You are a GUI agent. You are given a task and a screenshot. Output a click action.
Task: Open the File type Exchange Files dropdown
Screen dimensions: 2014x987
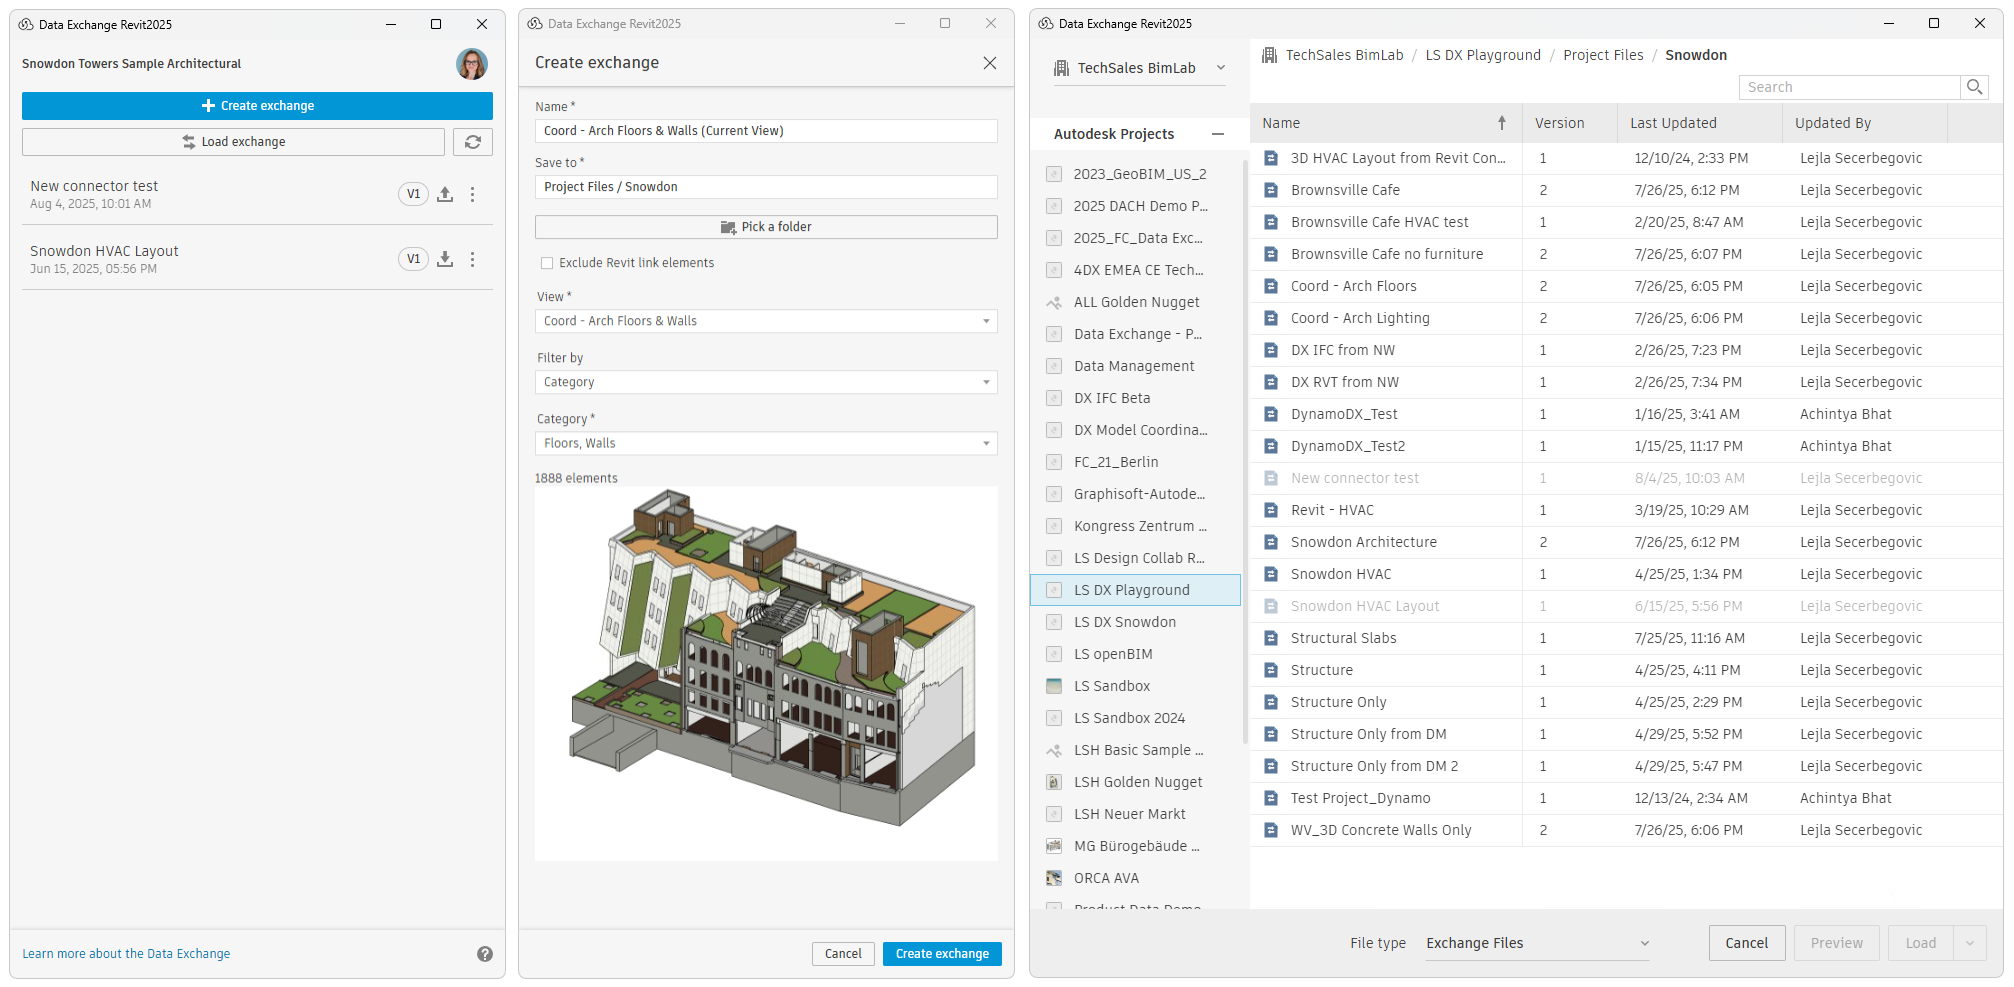pyautogui.click(x=1537, y=943)
